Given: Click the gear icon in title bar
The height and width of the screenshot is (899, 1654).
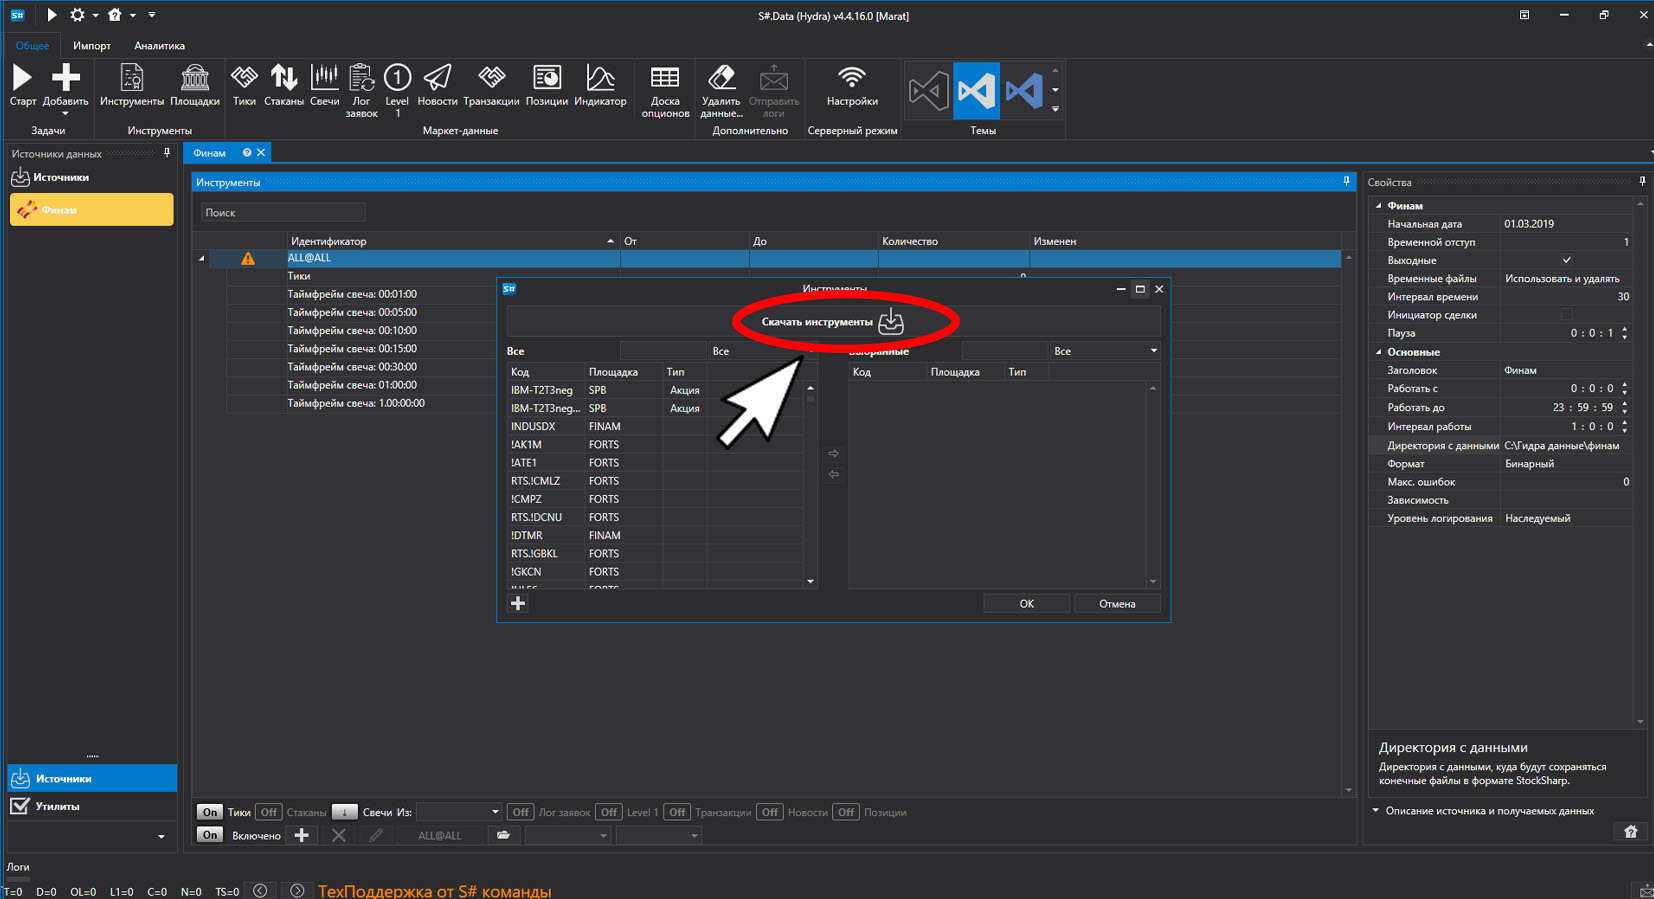Looking at the screenshot, I should pos(77,15).
